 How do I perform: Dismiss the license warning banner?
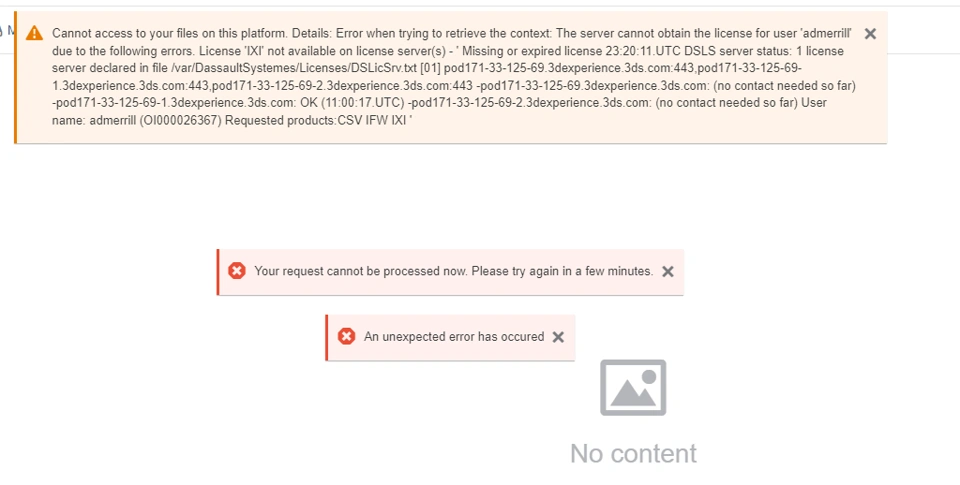(870, 34)
